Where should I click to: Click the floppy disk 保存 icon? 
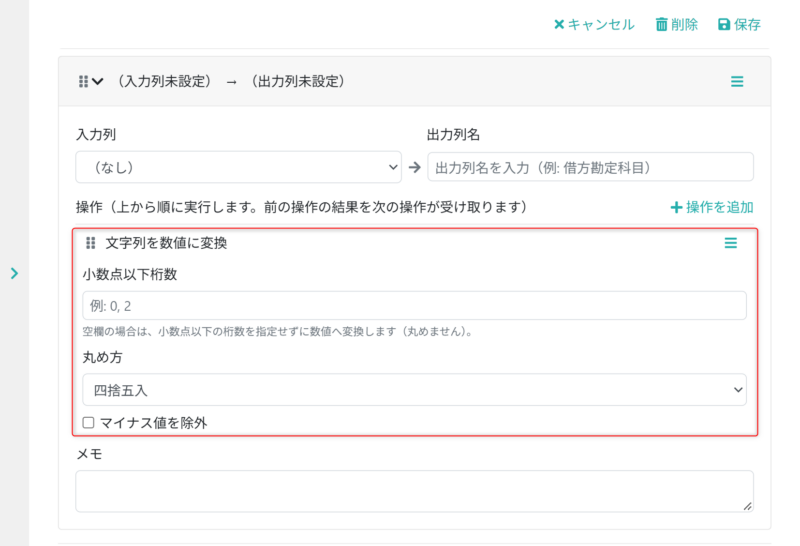pos(723,24)
